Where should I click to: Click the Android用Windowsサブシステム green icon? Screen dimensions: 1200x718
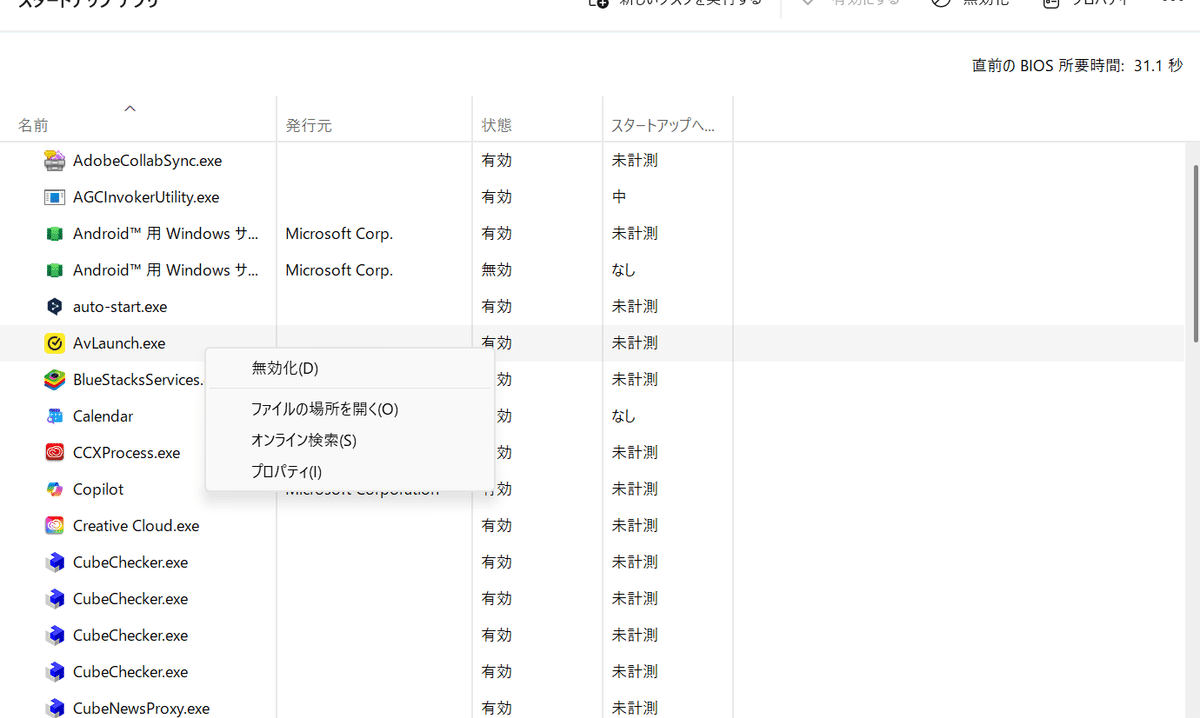(x=54, y=233)
